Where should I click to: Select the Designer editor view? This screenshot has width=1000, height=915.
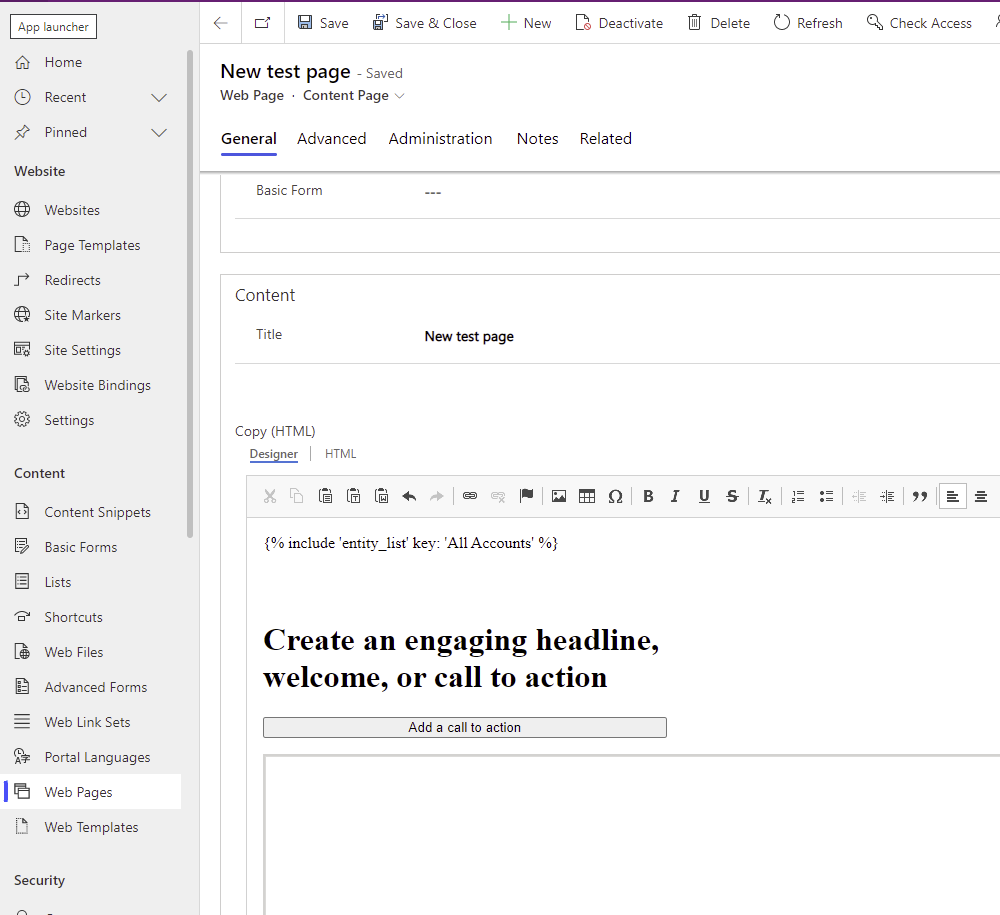pyautogui.click(x=274, y=453)
